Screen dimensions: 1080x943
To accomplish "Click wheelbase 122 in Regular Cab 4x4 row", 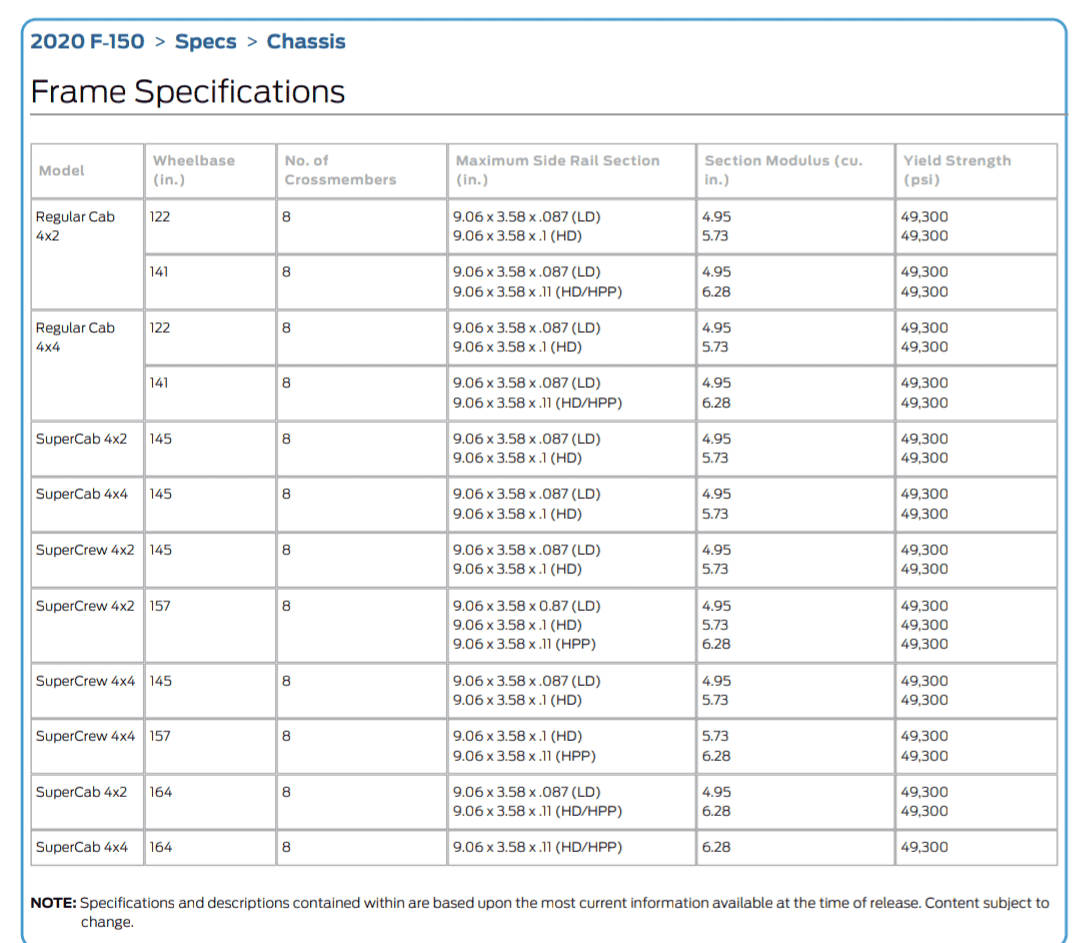I will pyautogui.click(x=160, y=327).
